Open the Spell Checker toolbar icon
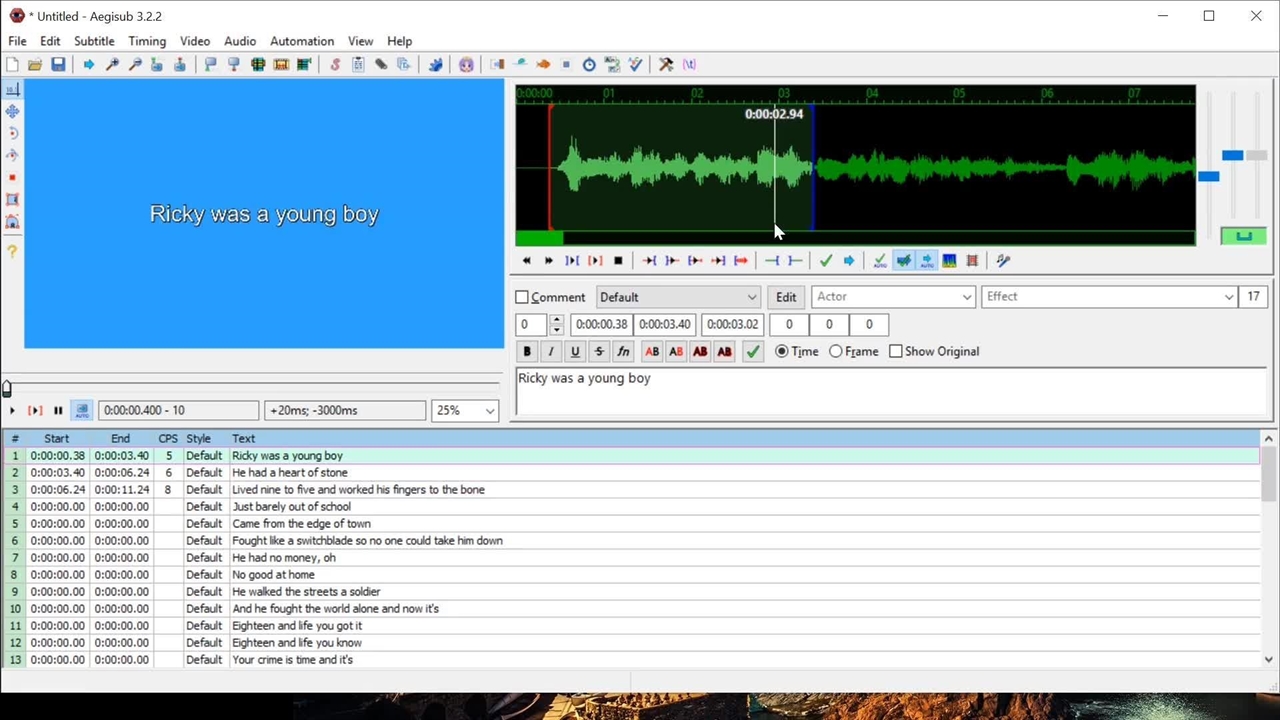The width and height of the screenshot is (1280, 720). (636, 64)
